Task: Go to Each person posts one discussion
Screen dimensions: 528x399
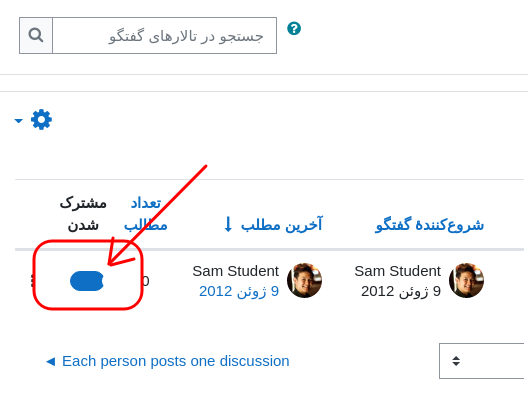Action: tap(176, 361)
